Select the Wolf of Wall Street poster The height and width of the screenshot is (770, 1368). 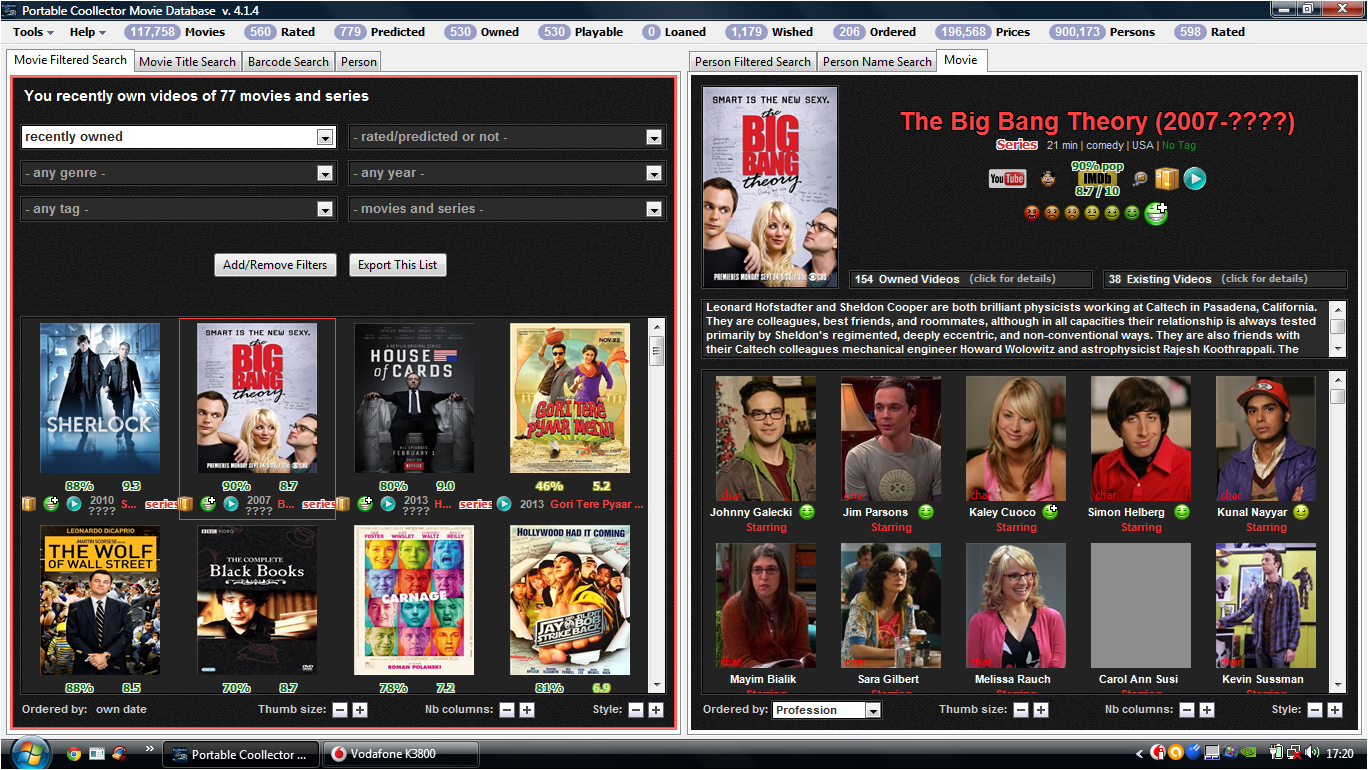100,600
